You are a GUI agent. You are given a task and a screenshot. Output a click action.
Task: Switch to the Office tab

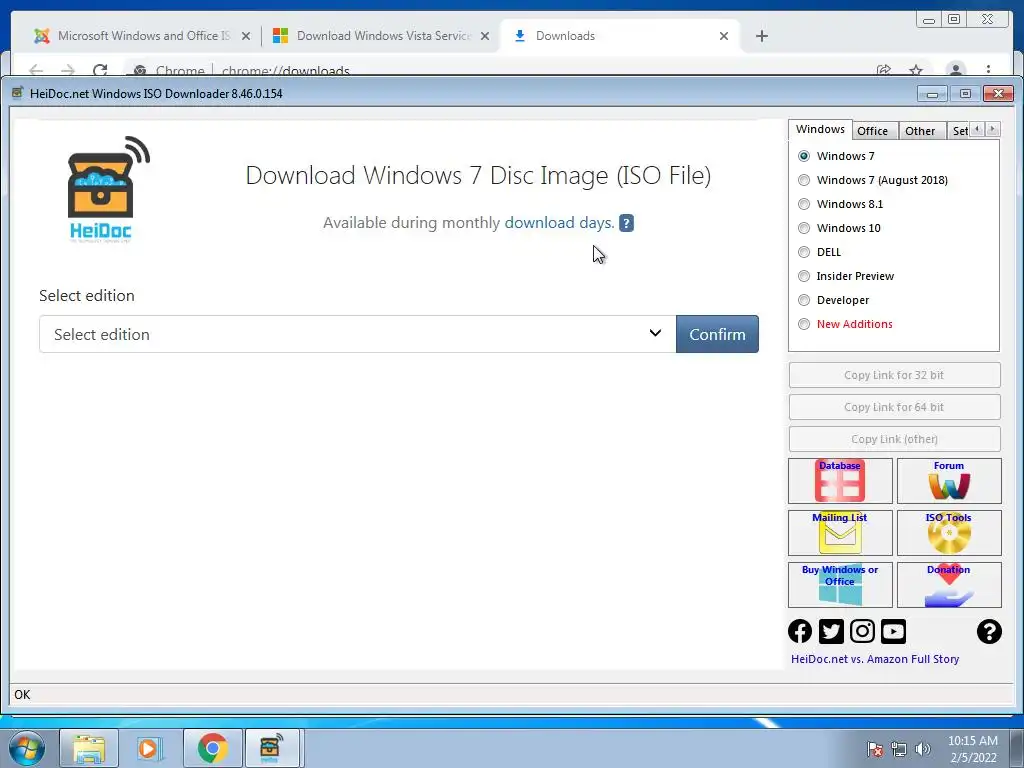[872, 131]
